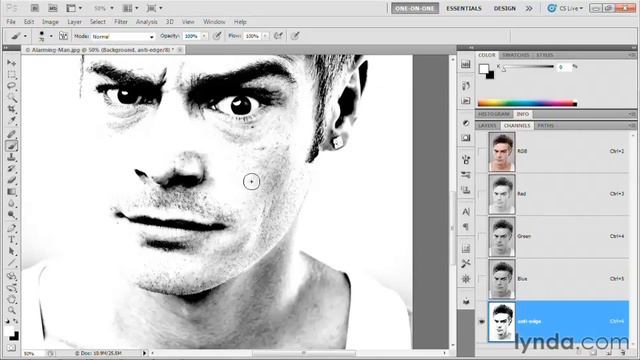The image size is (640, 360).
Task: Open the Character panel icon
Action: tap(466, 211)
